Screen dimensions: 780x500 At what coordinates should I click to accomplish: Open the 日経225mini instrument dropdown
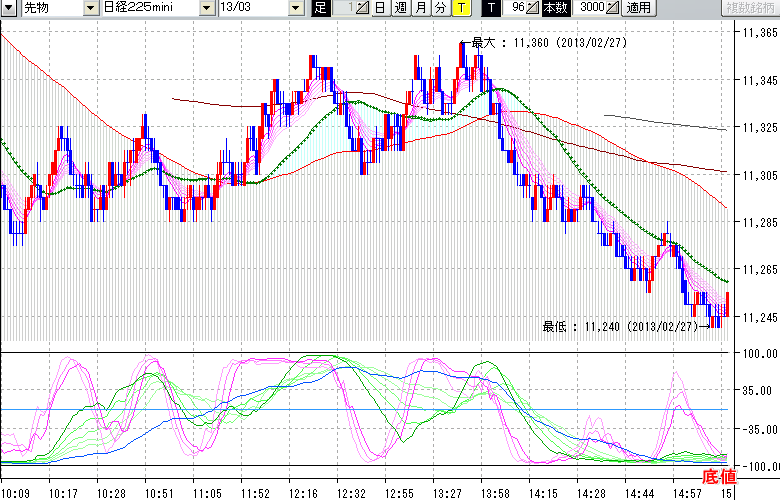[x=206, y=8]
